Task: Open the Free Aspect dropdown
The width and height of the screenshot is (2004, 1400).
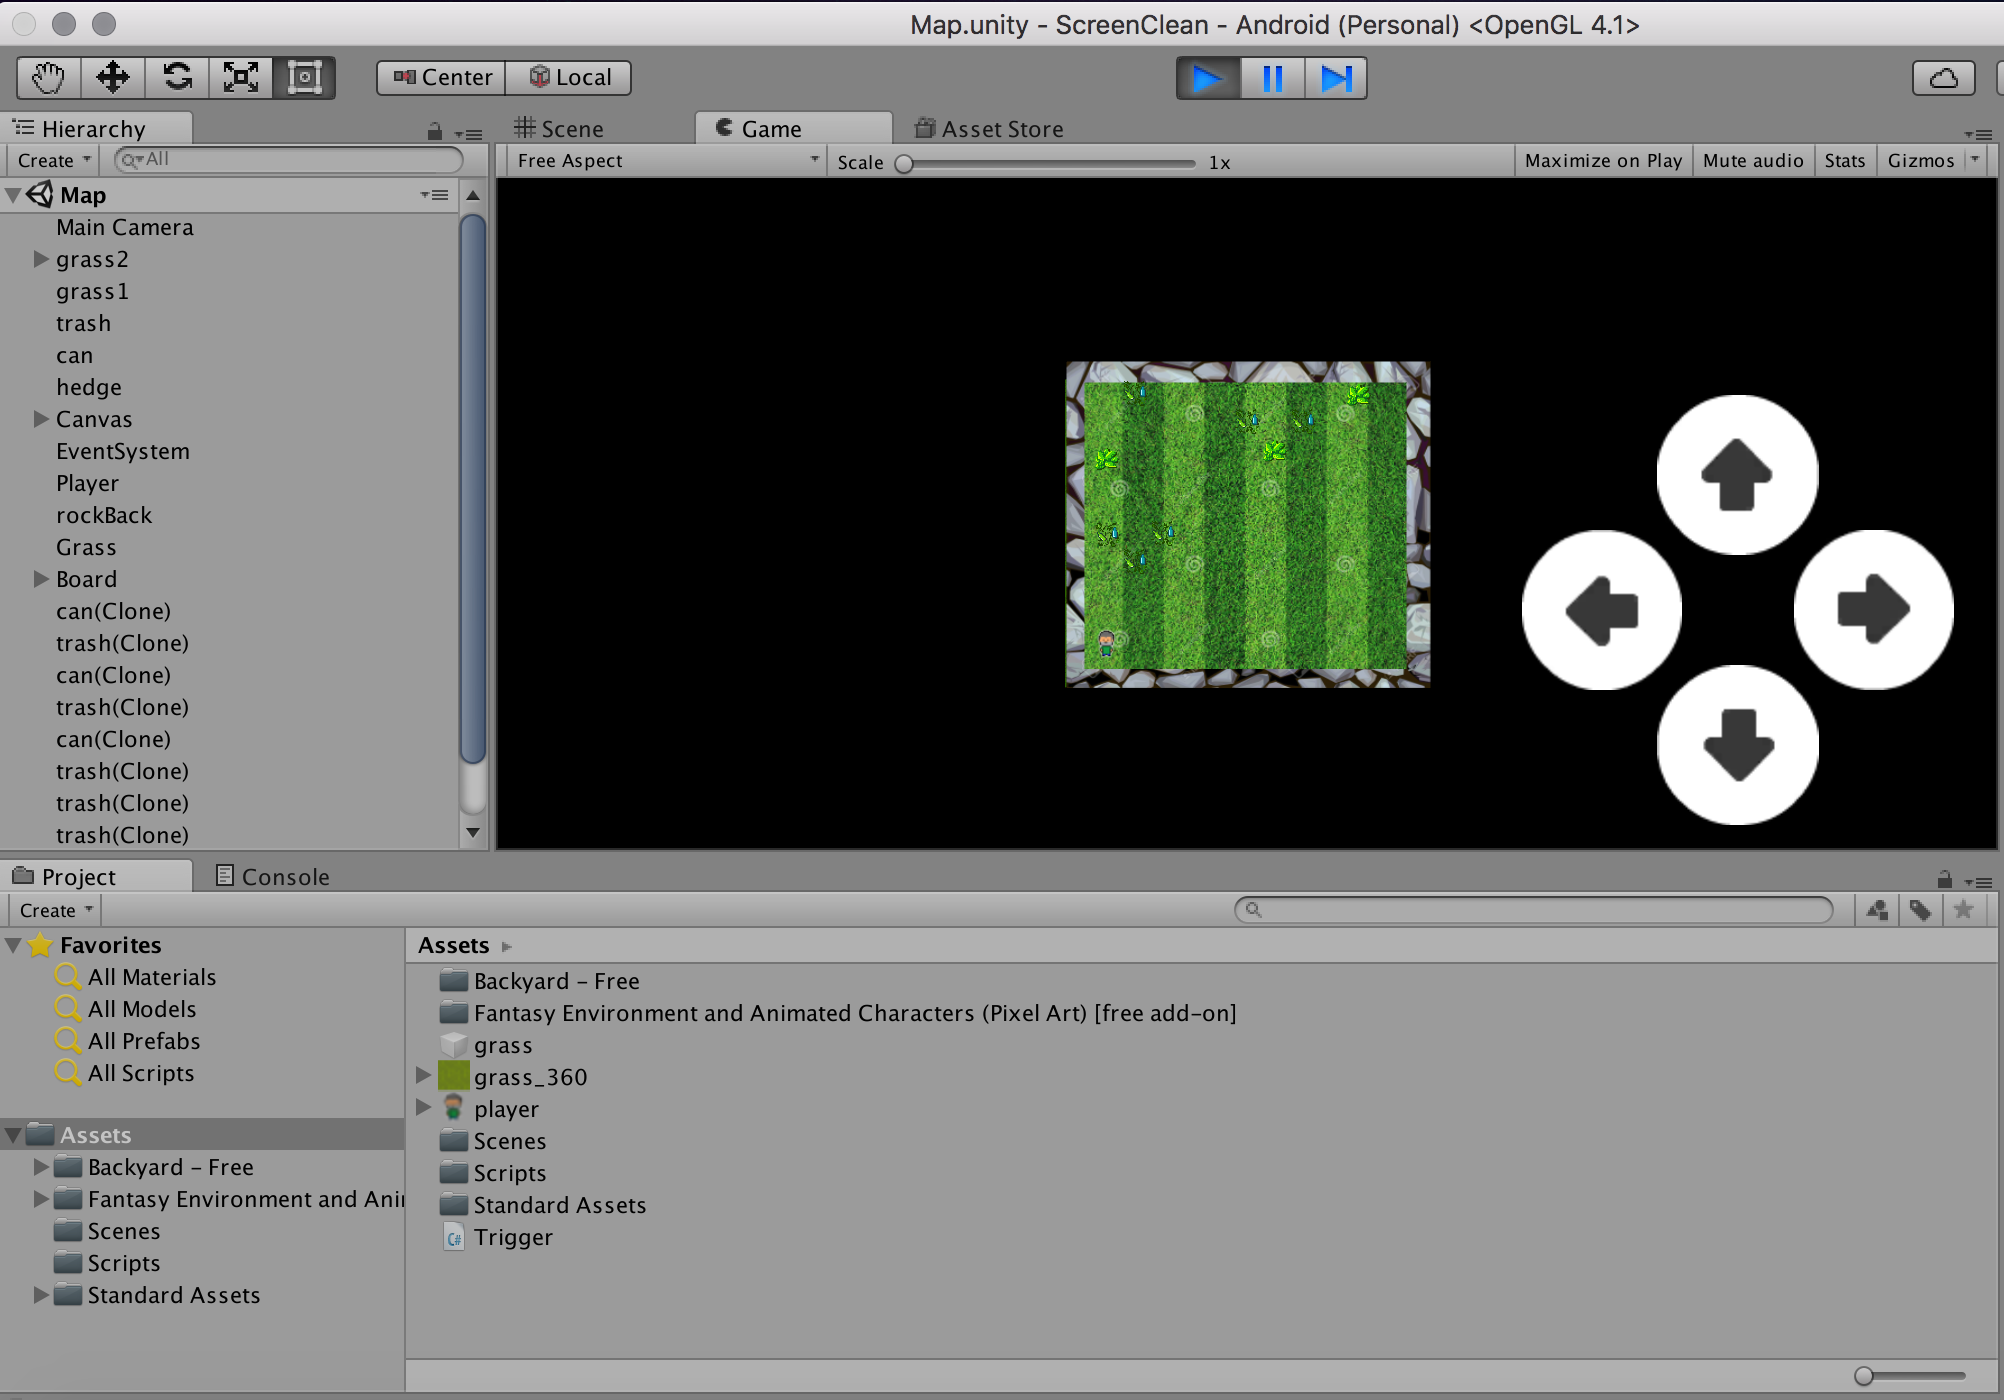Action: point(667,161)
